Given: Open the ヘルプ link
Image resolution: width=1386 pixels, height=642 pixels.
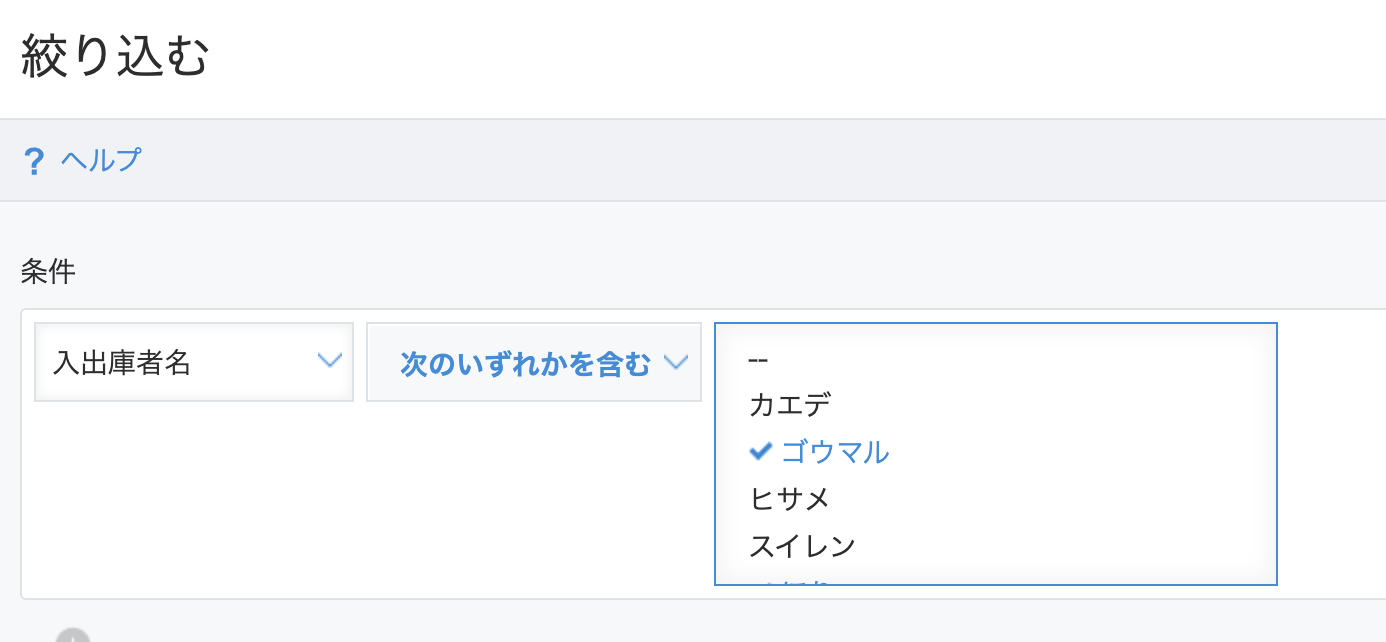Looking at the screenshot, I should [x=101, y=160].
